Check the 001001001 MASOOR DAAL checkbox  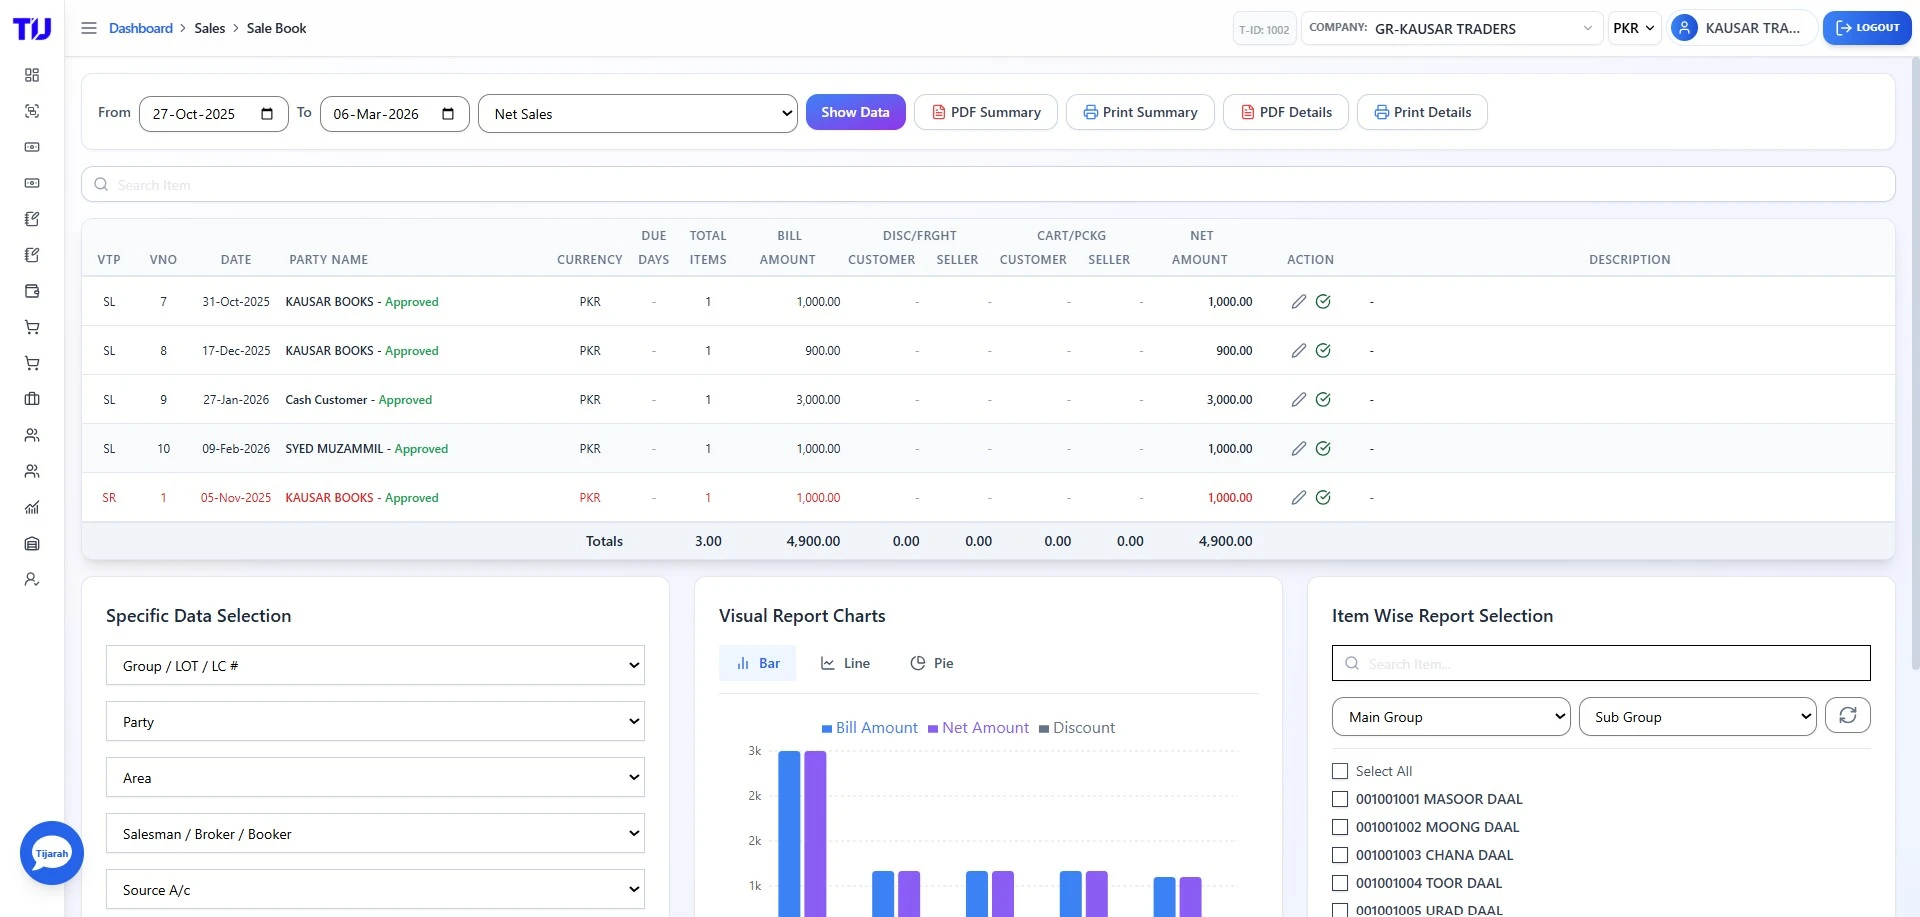(x=1339, y=799)
